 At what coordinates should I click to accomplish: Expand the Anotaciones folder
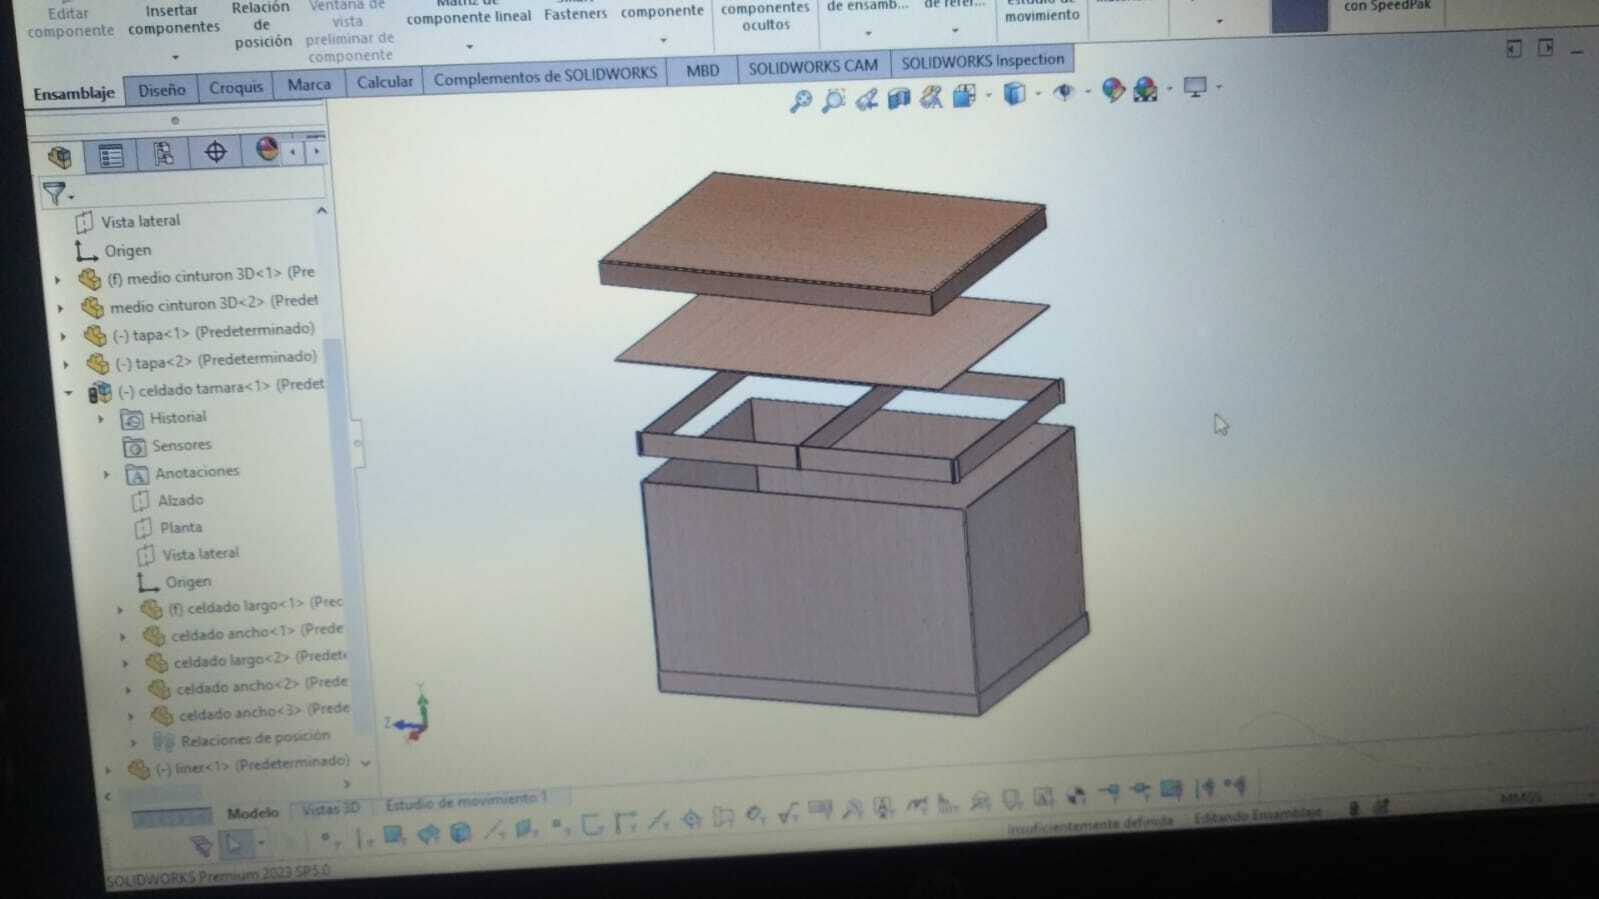(106, 474)
